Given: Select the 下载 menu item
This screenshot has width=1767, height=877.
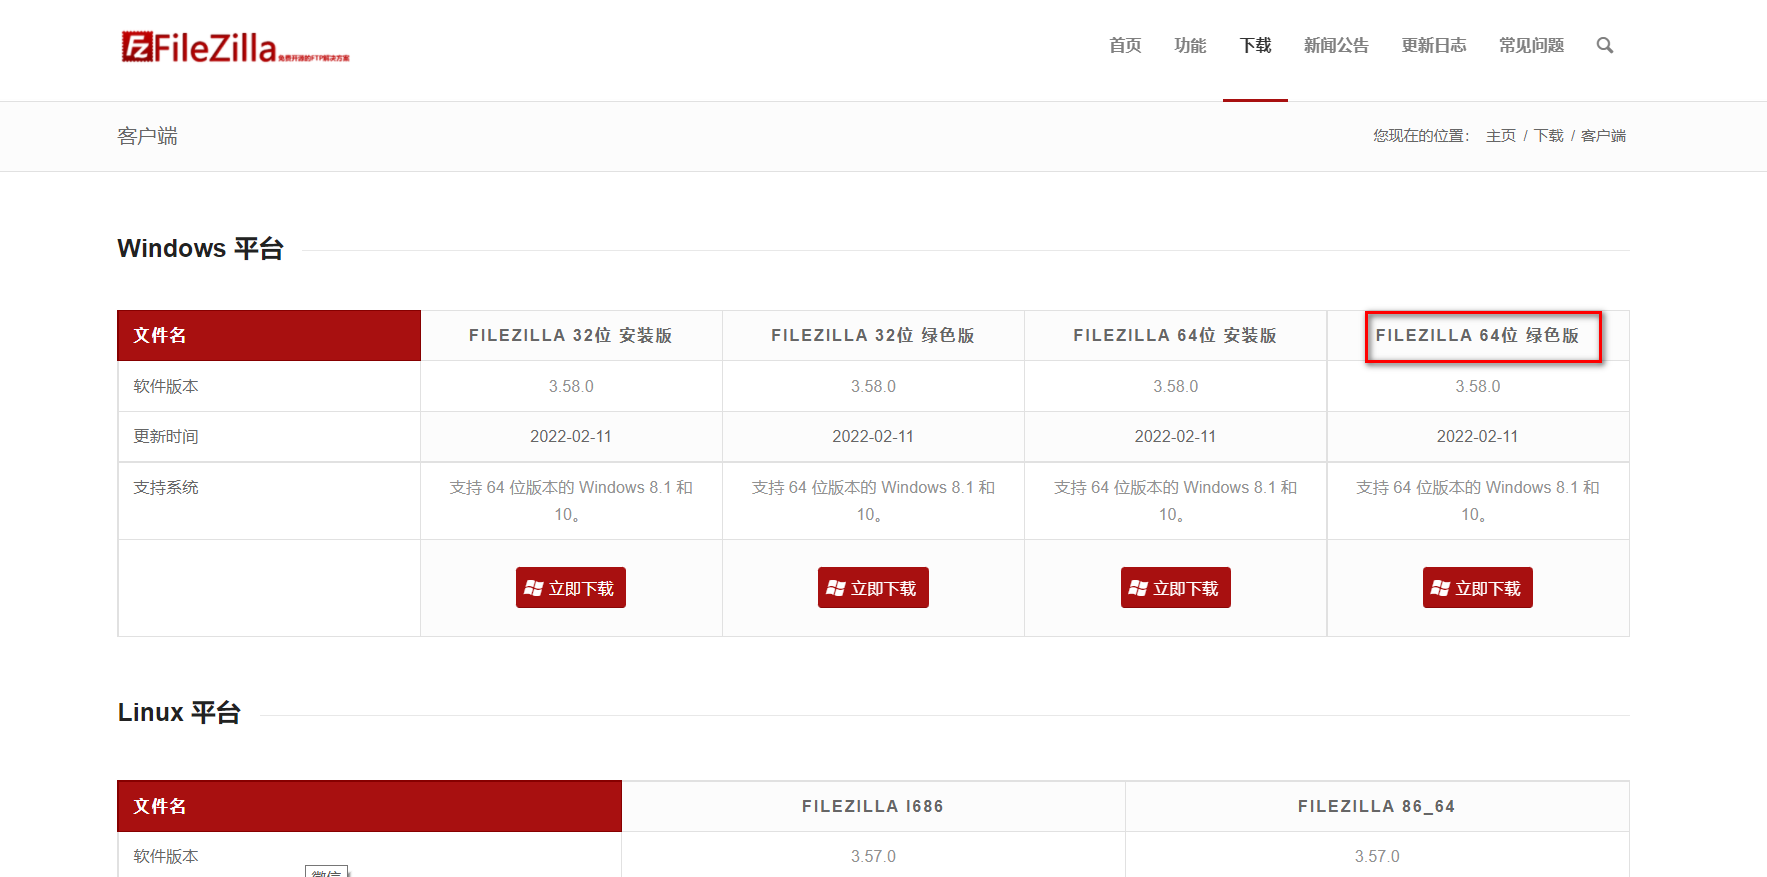Looking at the screenshot, I should 1255,45.
